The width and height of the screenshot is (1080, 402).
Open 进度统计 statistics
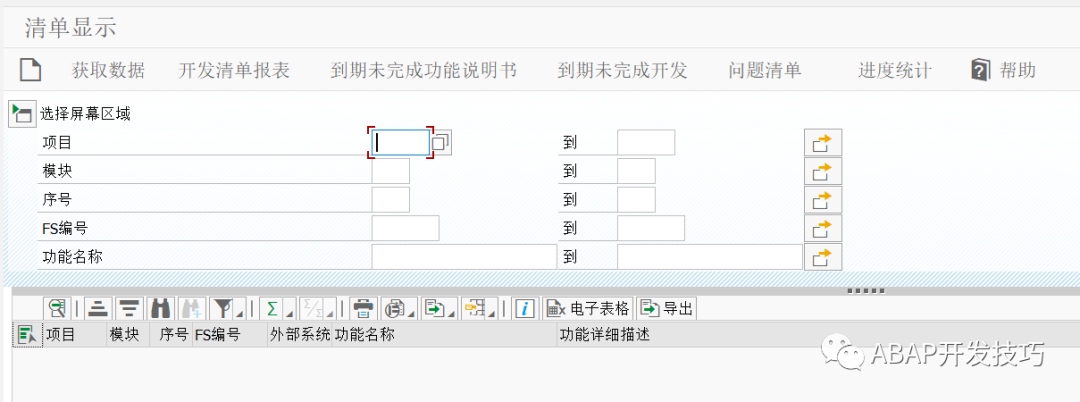pos(895,70)
